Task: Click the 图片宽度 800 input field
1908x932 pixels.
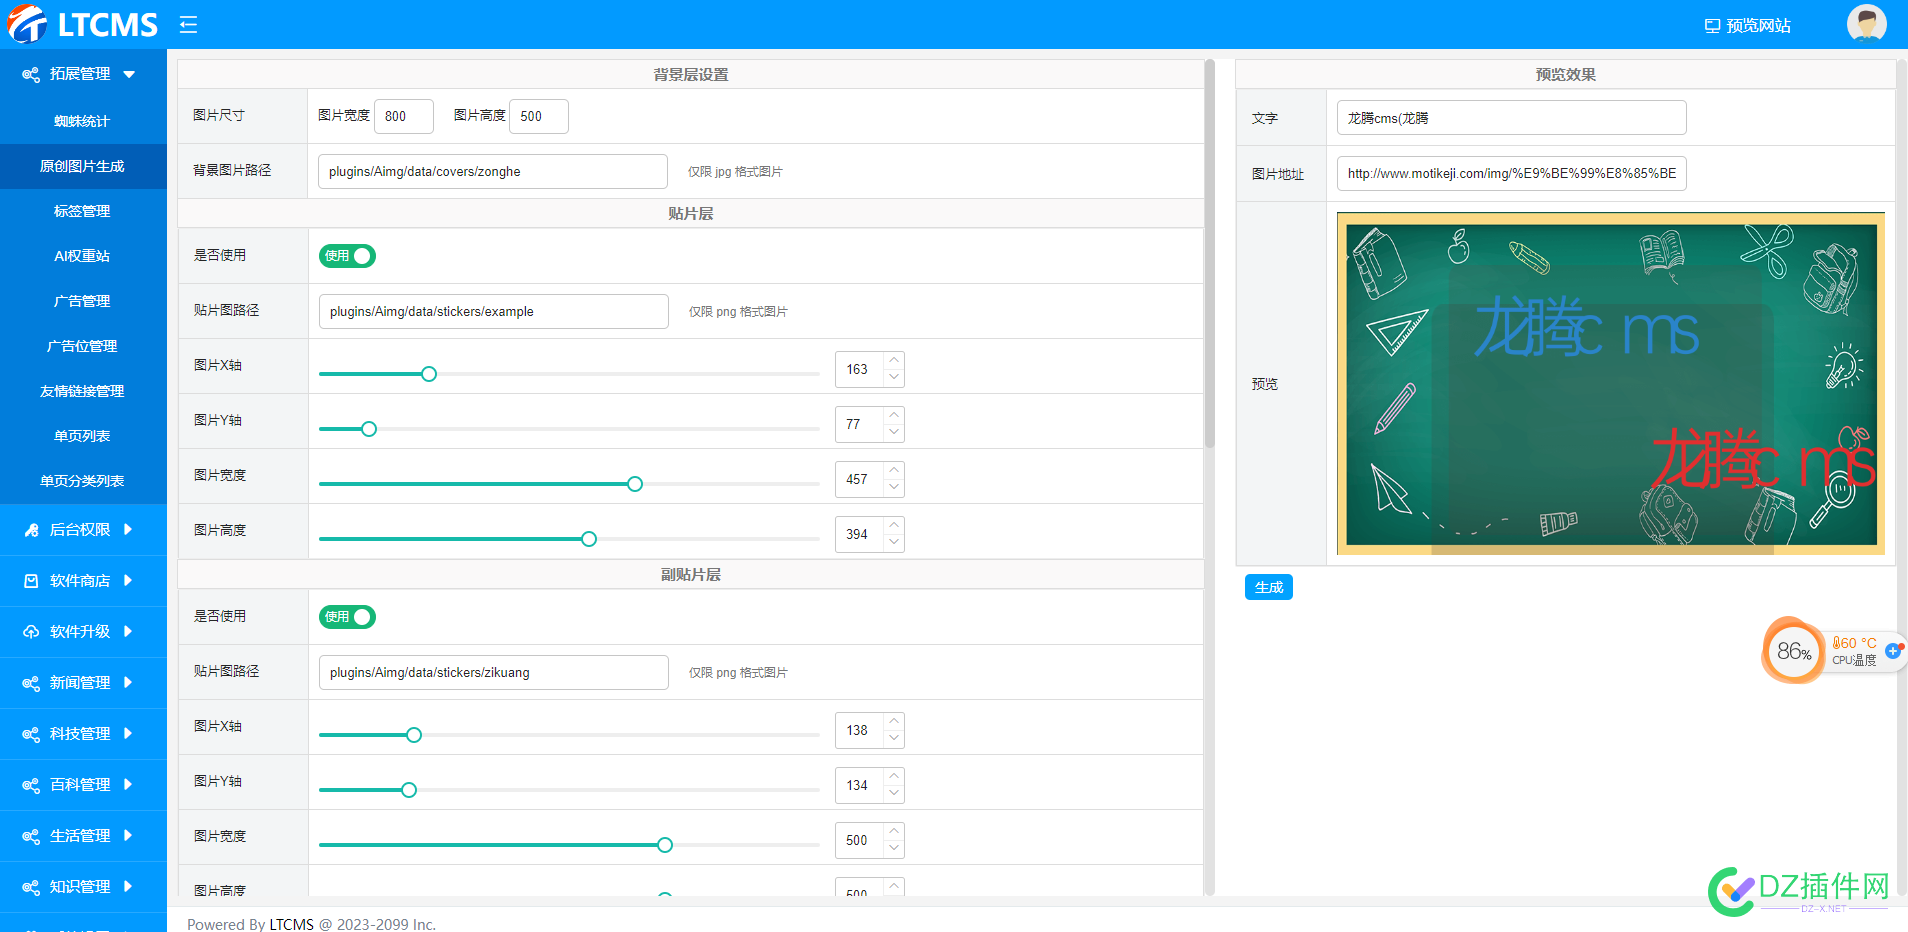Action: (404, 116)
